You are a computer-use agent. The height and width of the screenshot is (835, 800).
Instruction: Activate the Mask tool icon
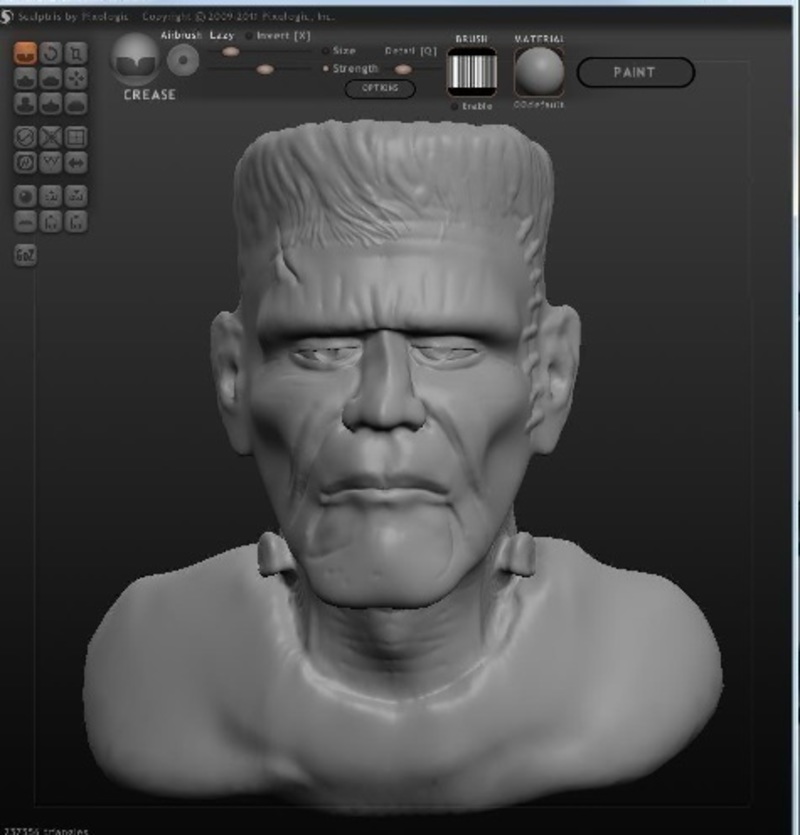[25, 162]
